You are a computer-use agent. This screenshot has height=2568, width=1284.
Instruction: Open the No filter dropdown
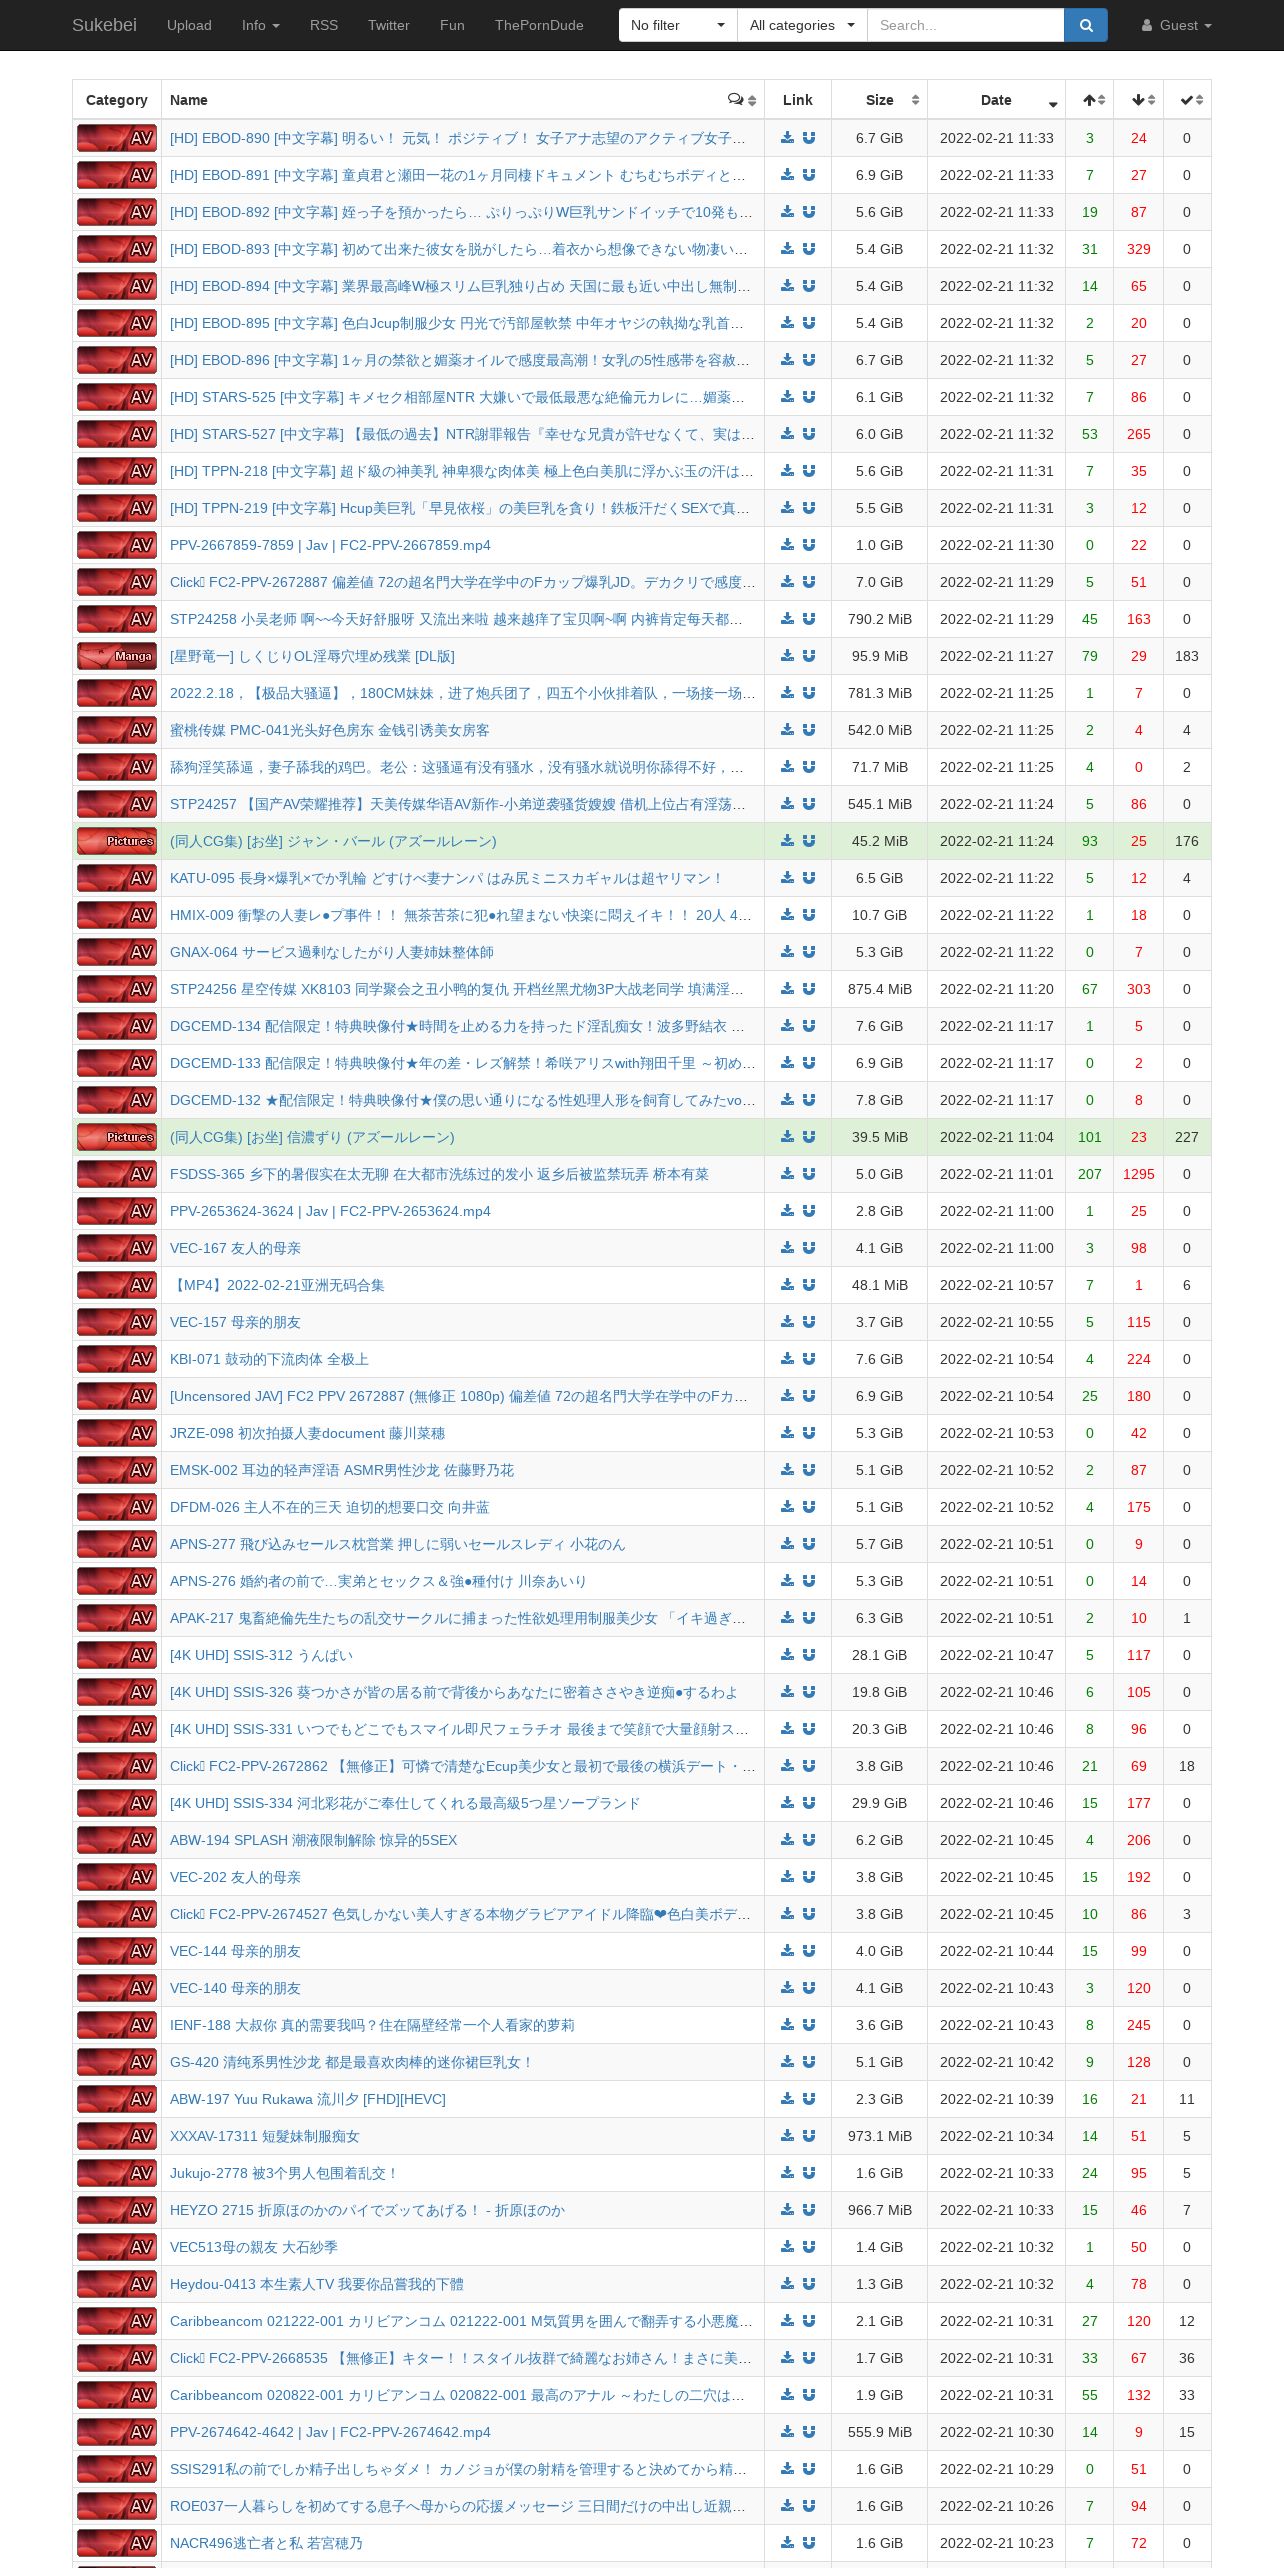(x=678, y=25)
